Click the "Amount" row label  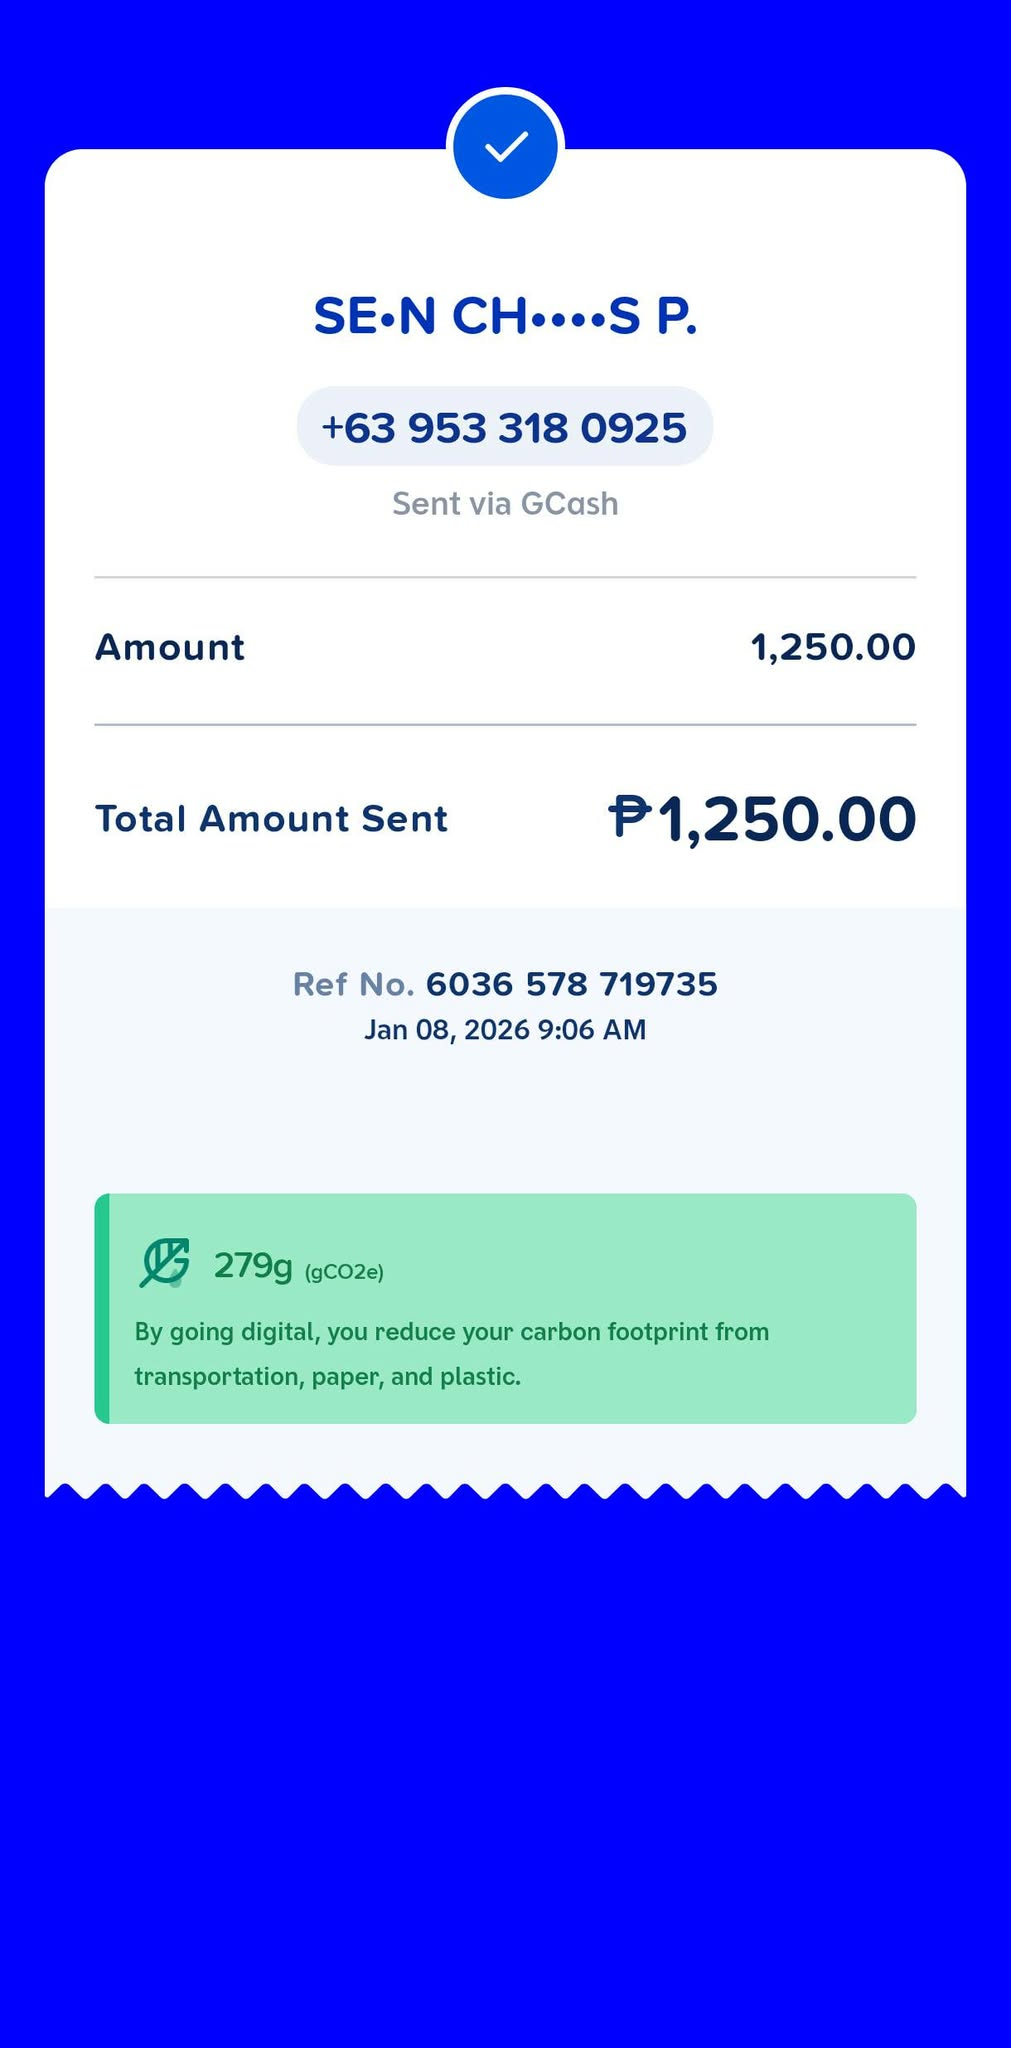[x=169, y=647]
